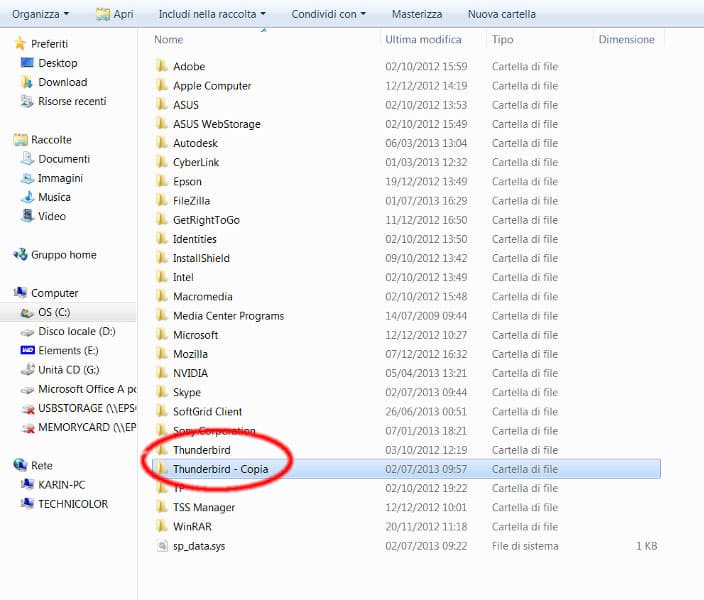Open the Download folder icon in sidebar

point(27,82)
